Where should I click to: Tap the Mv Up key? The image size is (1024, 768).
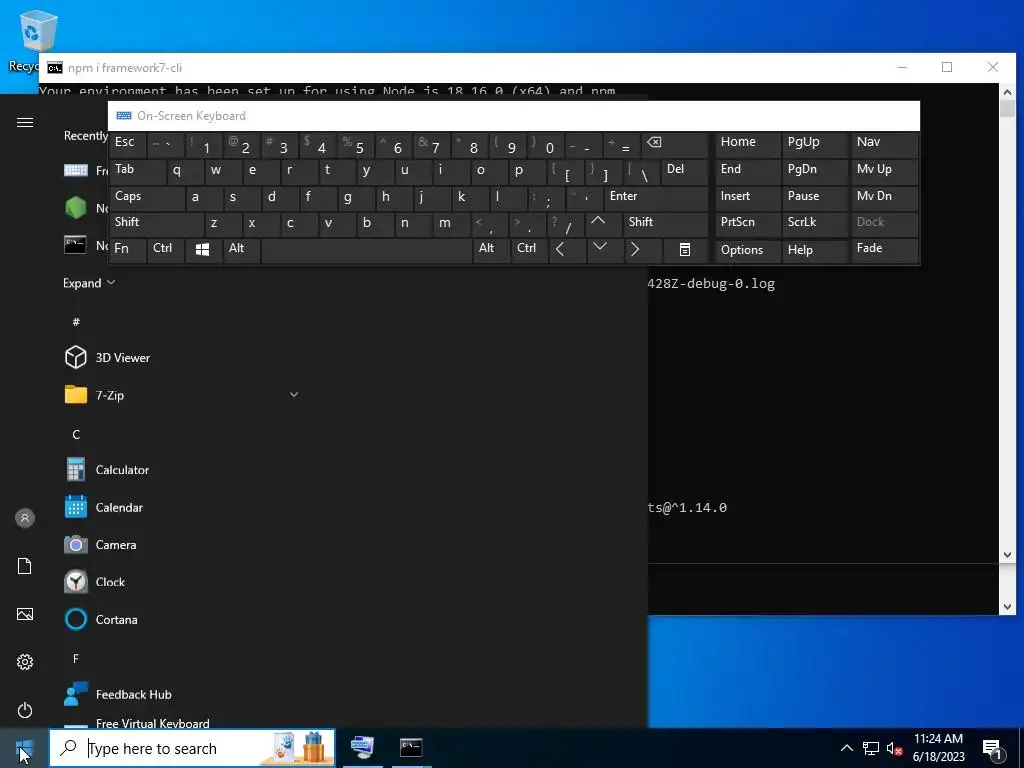coord(884,171)
